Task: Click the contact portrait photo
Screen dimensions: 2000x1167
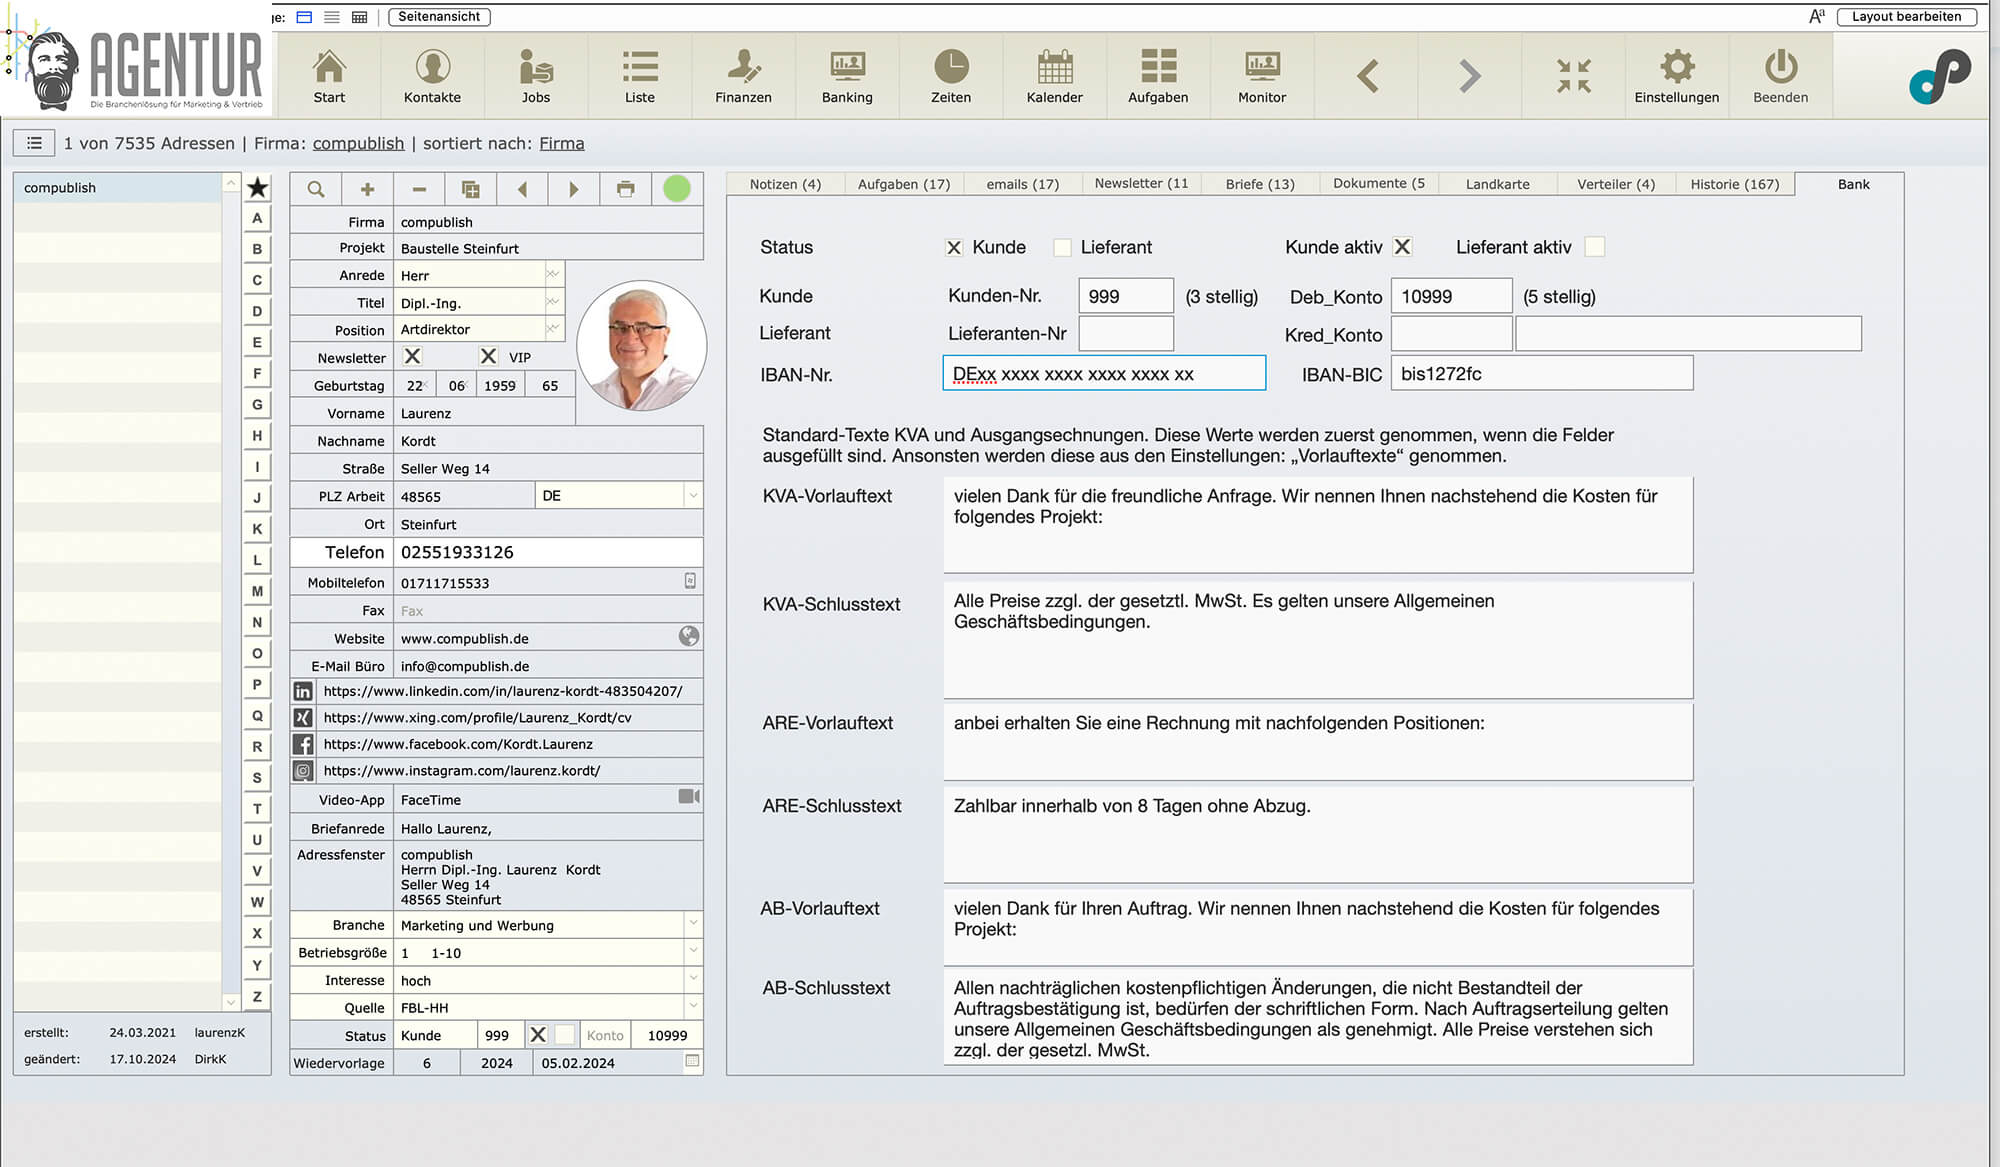Action: 642,346
